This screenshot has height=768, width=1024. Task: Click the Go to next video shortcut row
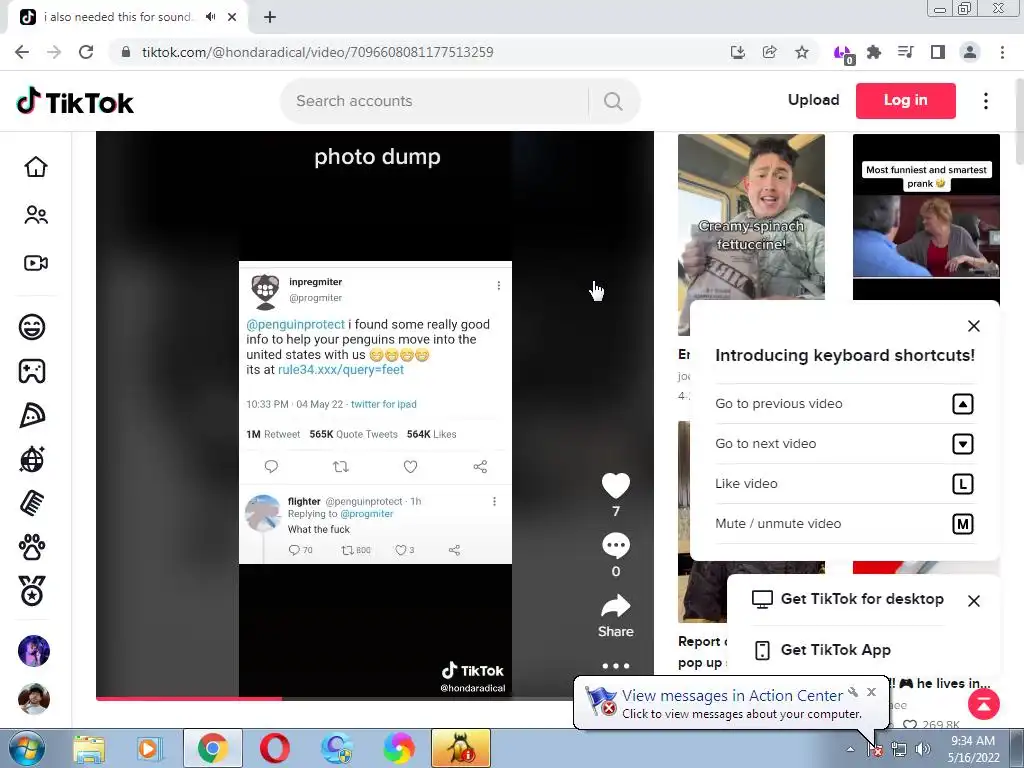pyautogui.click(x=845, y=443)
